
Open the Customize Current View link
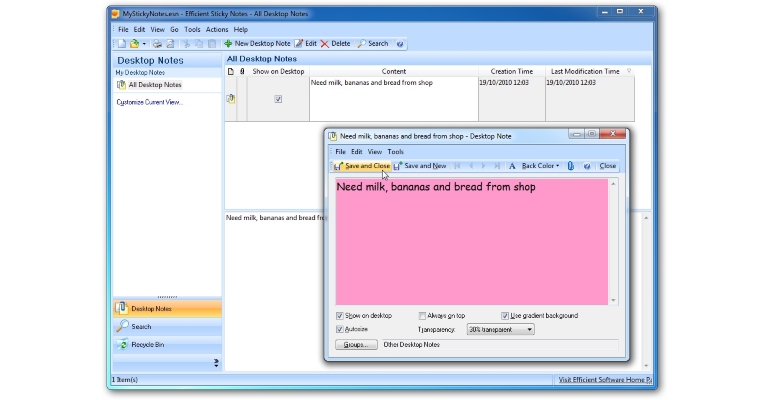point(149,102)
